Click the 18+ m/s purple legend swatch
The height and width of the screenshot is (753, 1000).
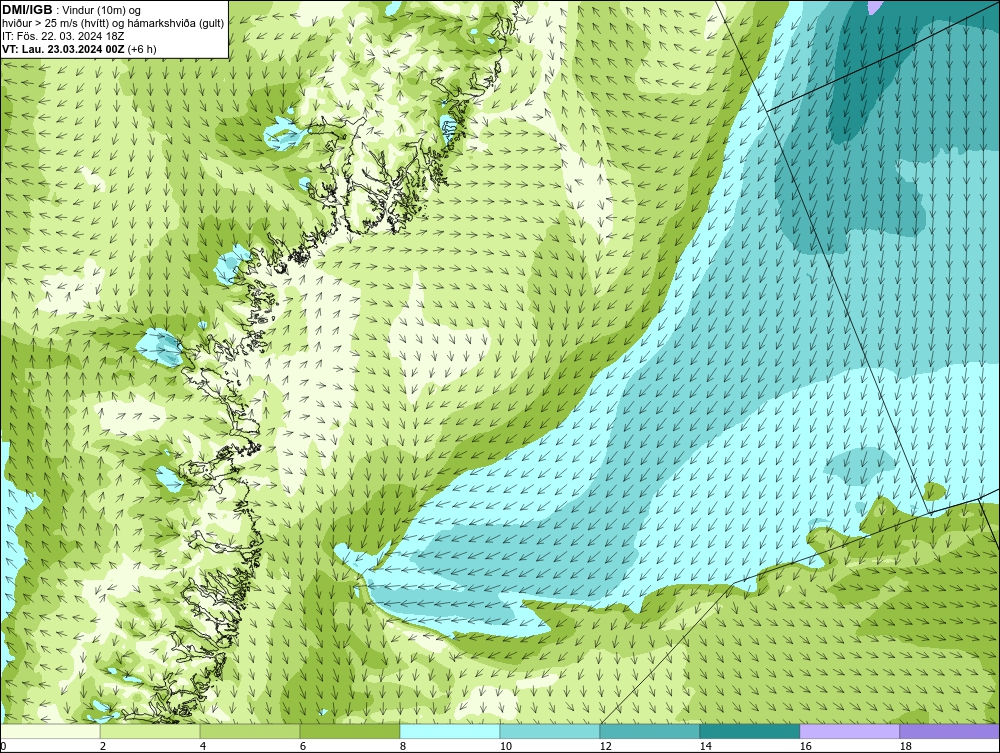[949, 731]
